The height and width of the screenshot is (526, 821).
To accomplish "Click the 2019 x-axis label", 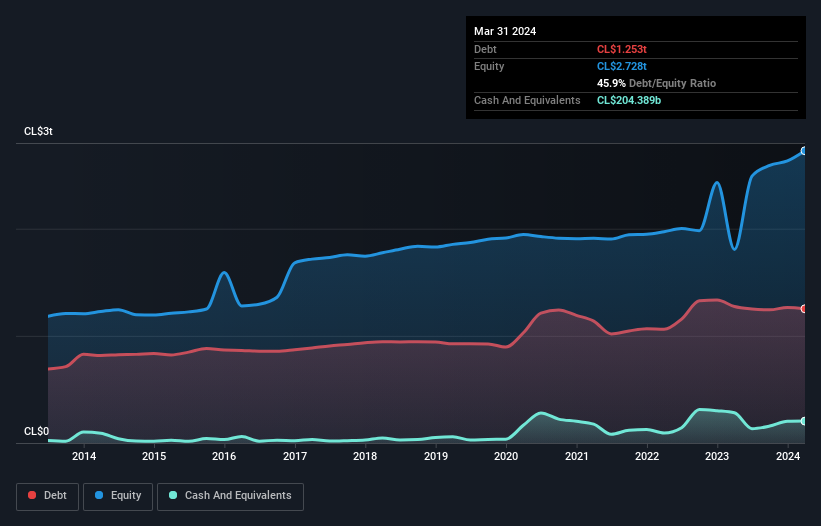I will click(436, 456).
